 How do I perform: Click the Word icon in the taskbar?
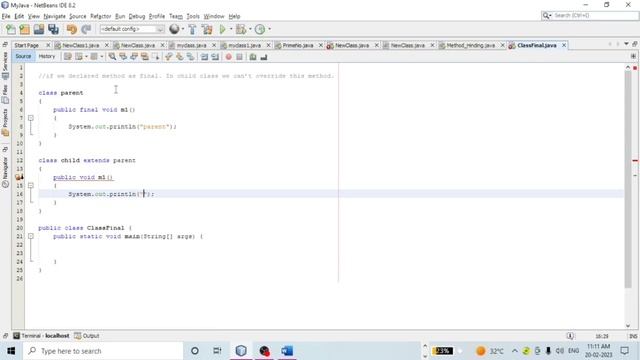[287, 351]
